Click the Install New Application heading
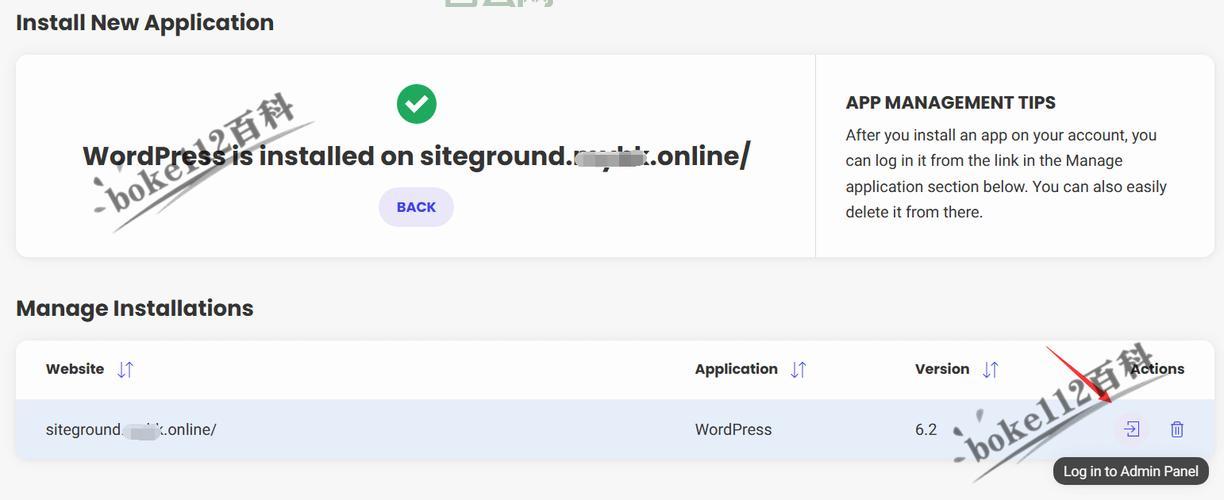 pyautogui.click(x=145, y=22)
